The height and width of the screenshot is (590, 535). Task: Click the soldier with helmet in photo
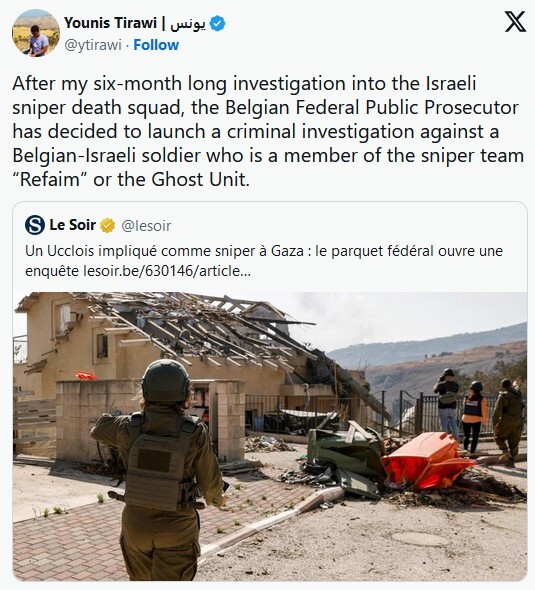160,467
